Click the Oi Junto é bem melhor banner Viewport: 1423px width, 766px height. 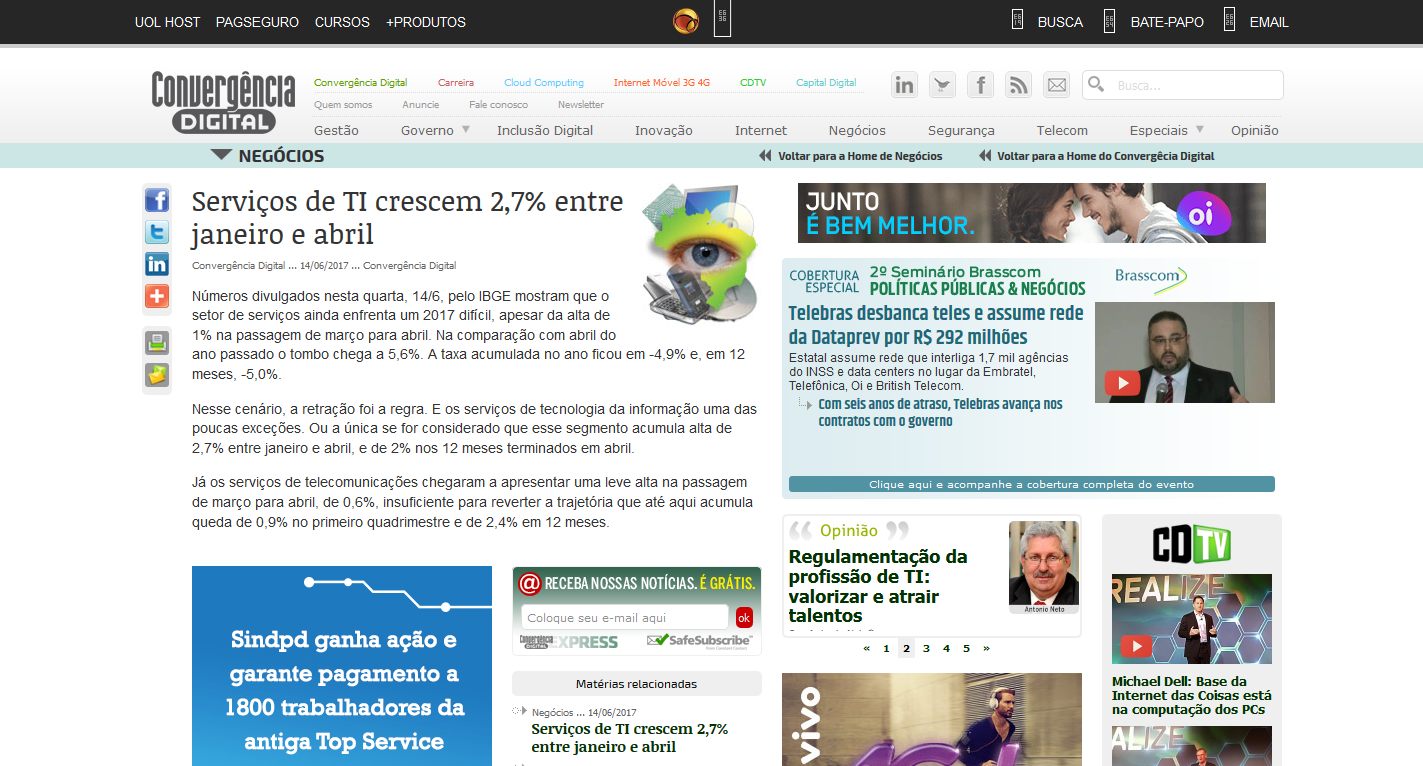[1032, 213]
